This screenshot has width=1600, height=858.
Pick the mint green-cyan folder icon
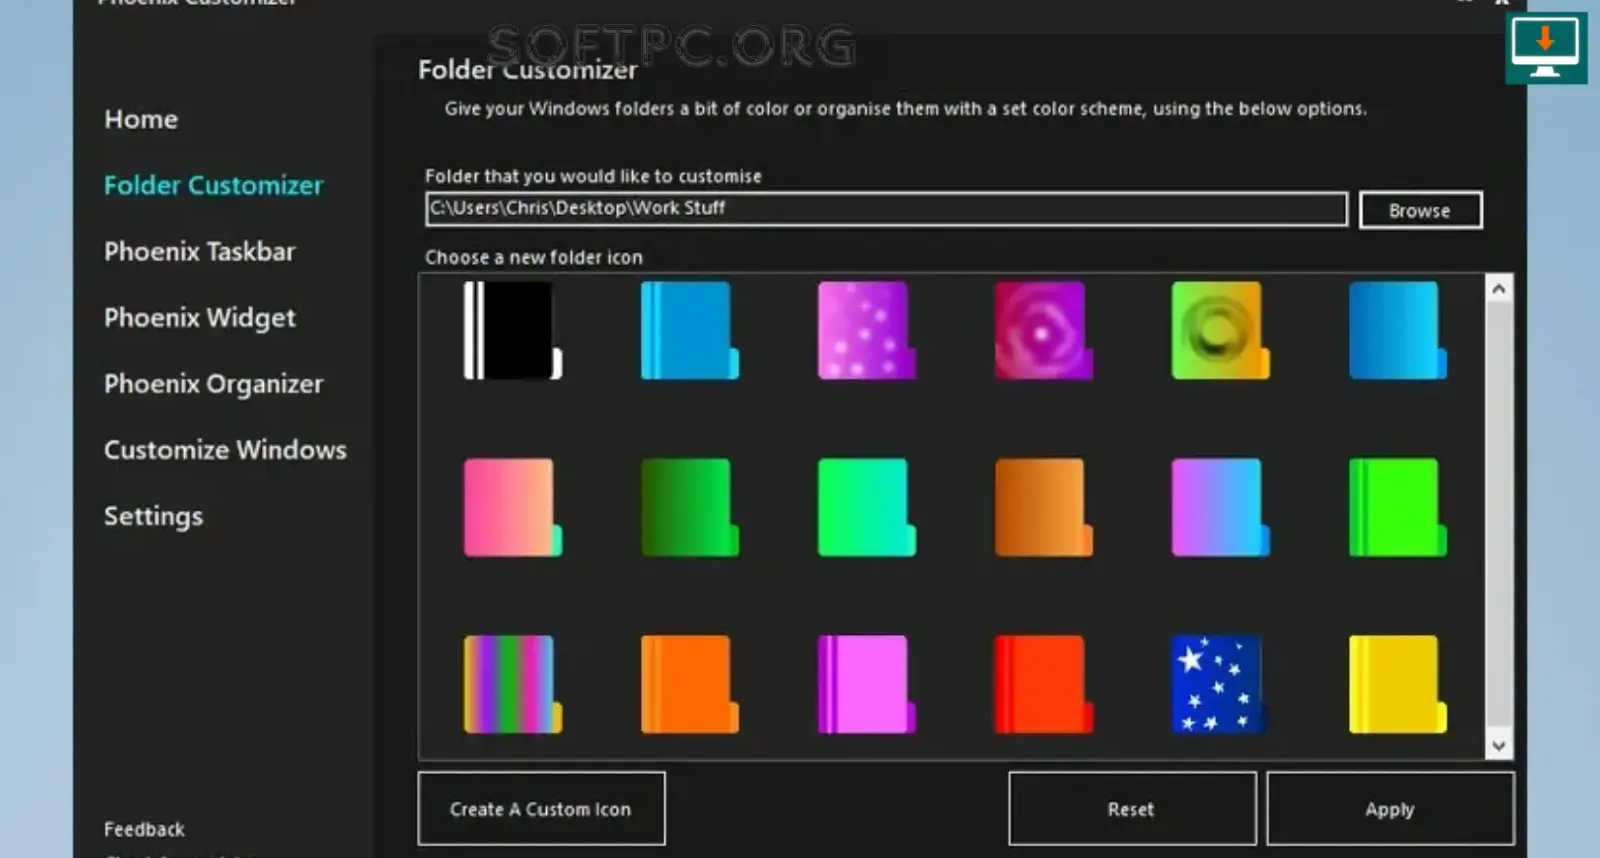pyautogui.click(x=866, y=507)
